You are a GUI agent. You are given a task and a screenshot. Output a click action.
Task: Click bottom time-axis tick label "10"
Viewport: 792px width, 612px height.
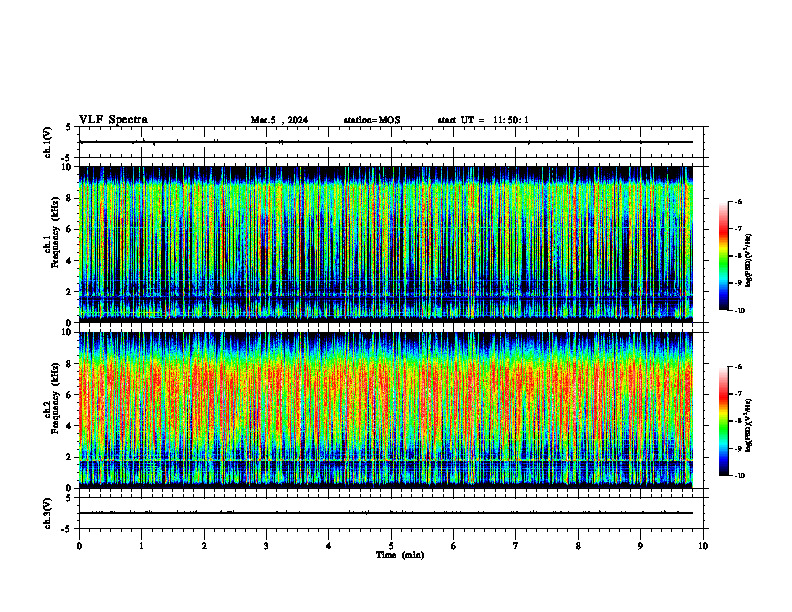pos(703,546)
